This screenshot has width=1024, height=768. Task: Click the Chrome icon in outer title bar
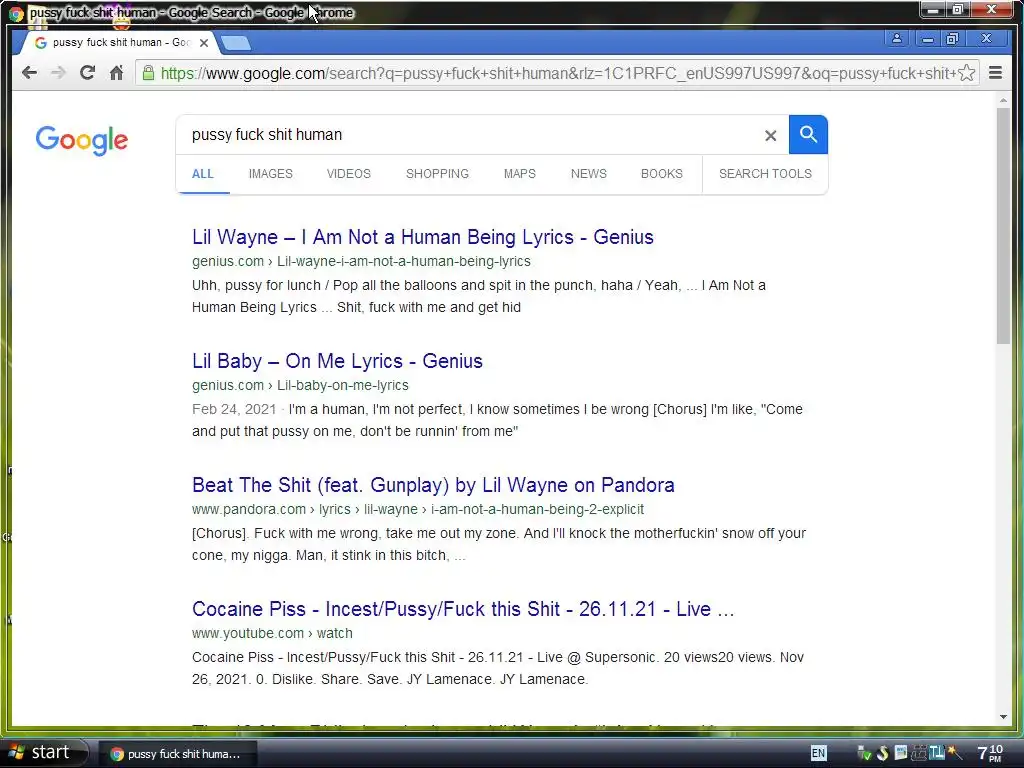[x=16, y=12]
